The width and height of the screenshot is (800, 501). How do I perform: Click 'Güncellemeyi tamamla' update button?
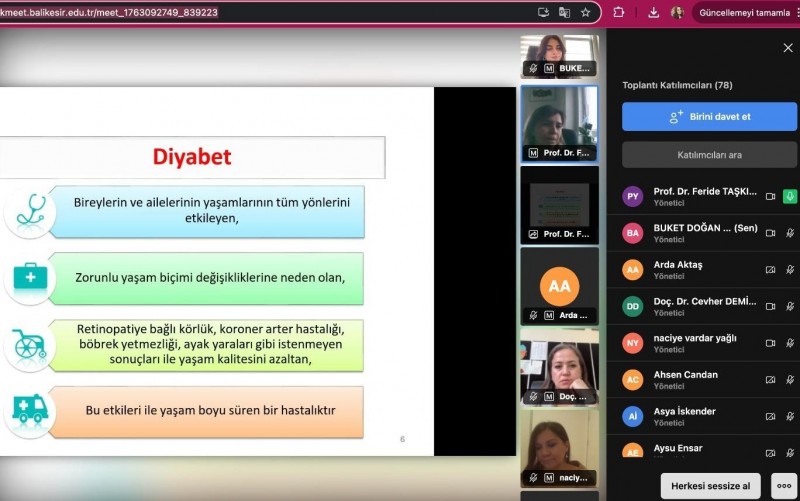(738, 12)
